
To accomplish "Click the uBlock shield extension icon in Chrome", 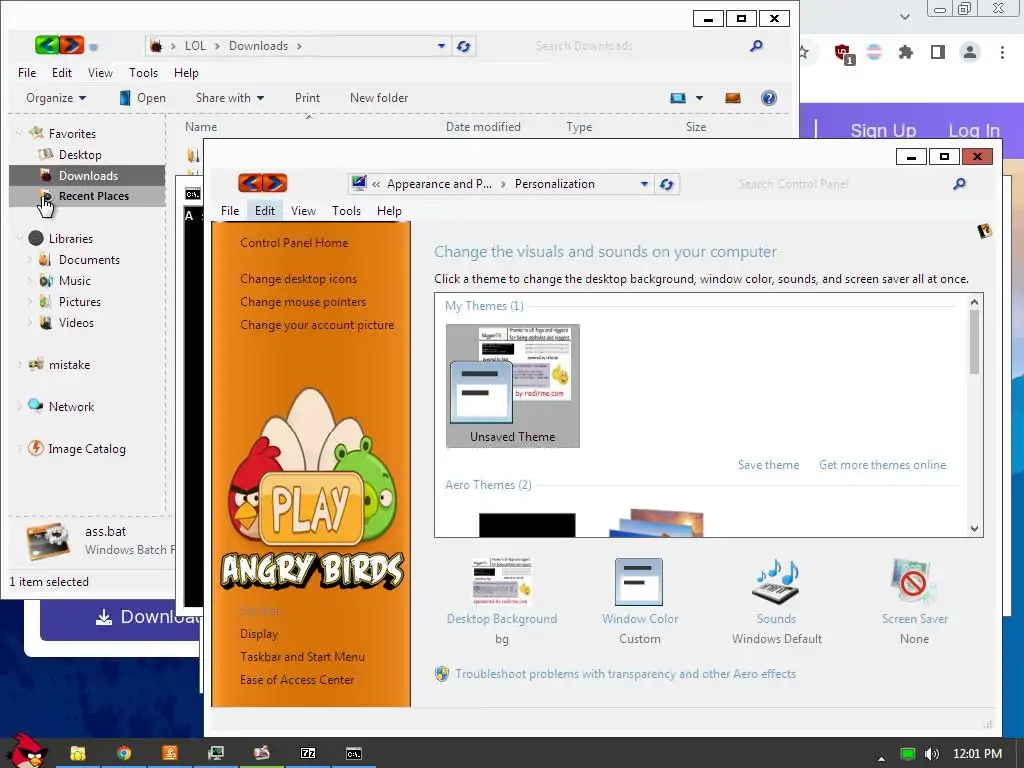I will click(x=843, y=52).
